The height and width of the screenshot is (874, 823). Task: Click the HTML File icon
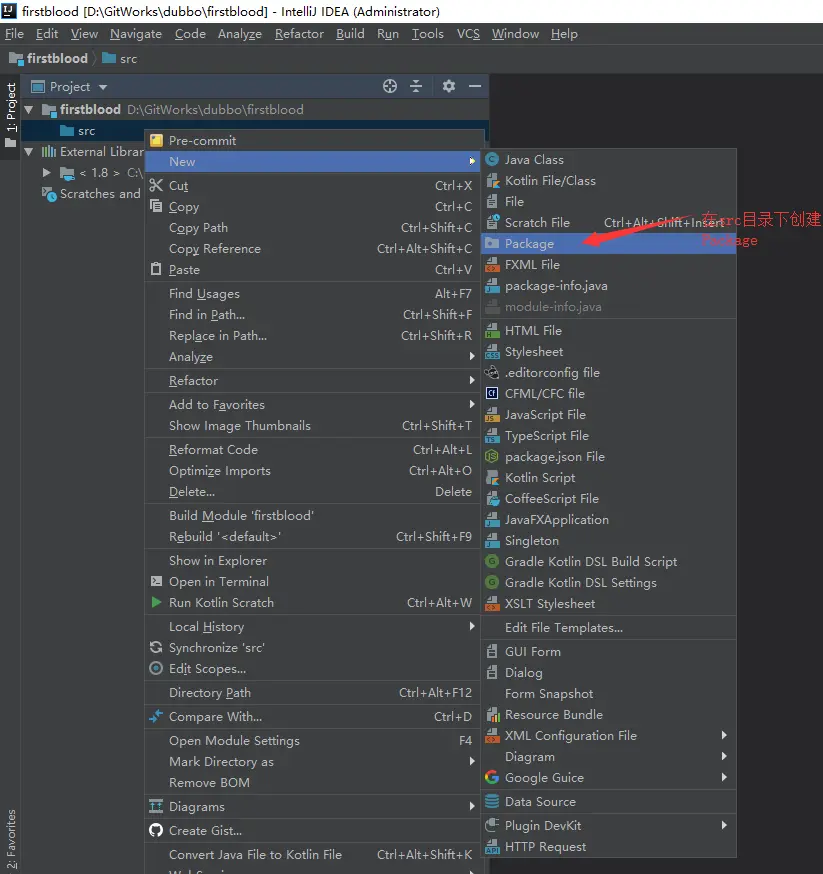492,331
